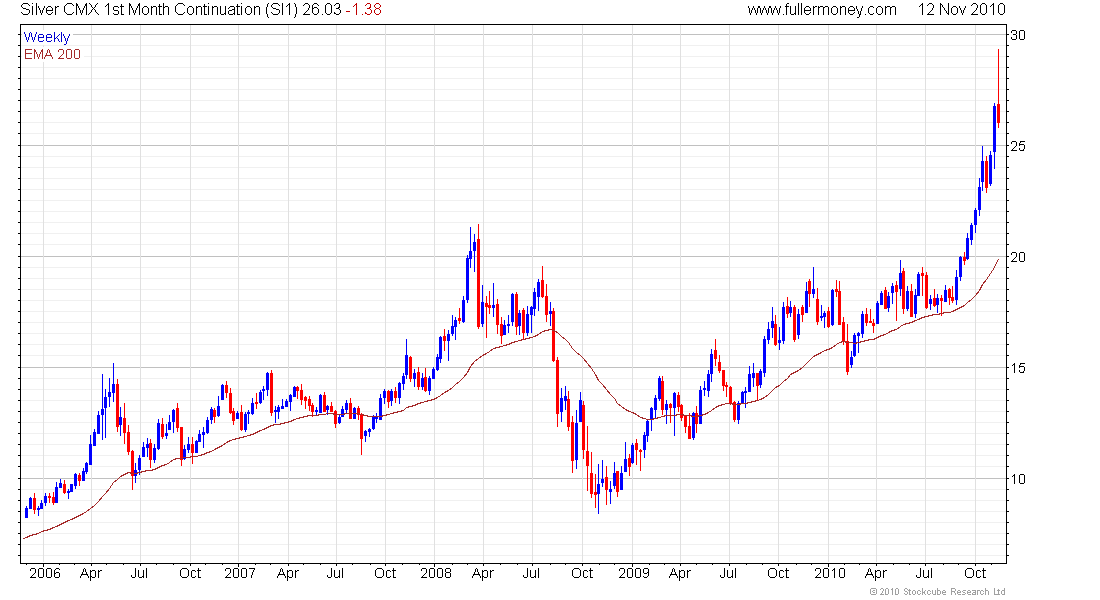The width and height of the screenshot is (1100, 600).
Task: Click the Apr label after 2010
Action: click(x=876, y=573)
